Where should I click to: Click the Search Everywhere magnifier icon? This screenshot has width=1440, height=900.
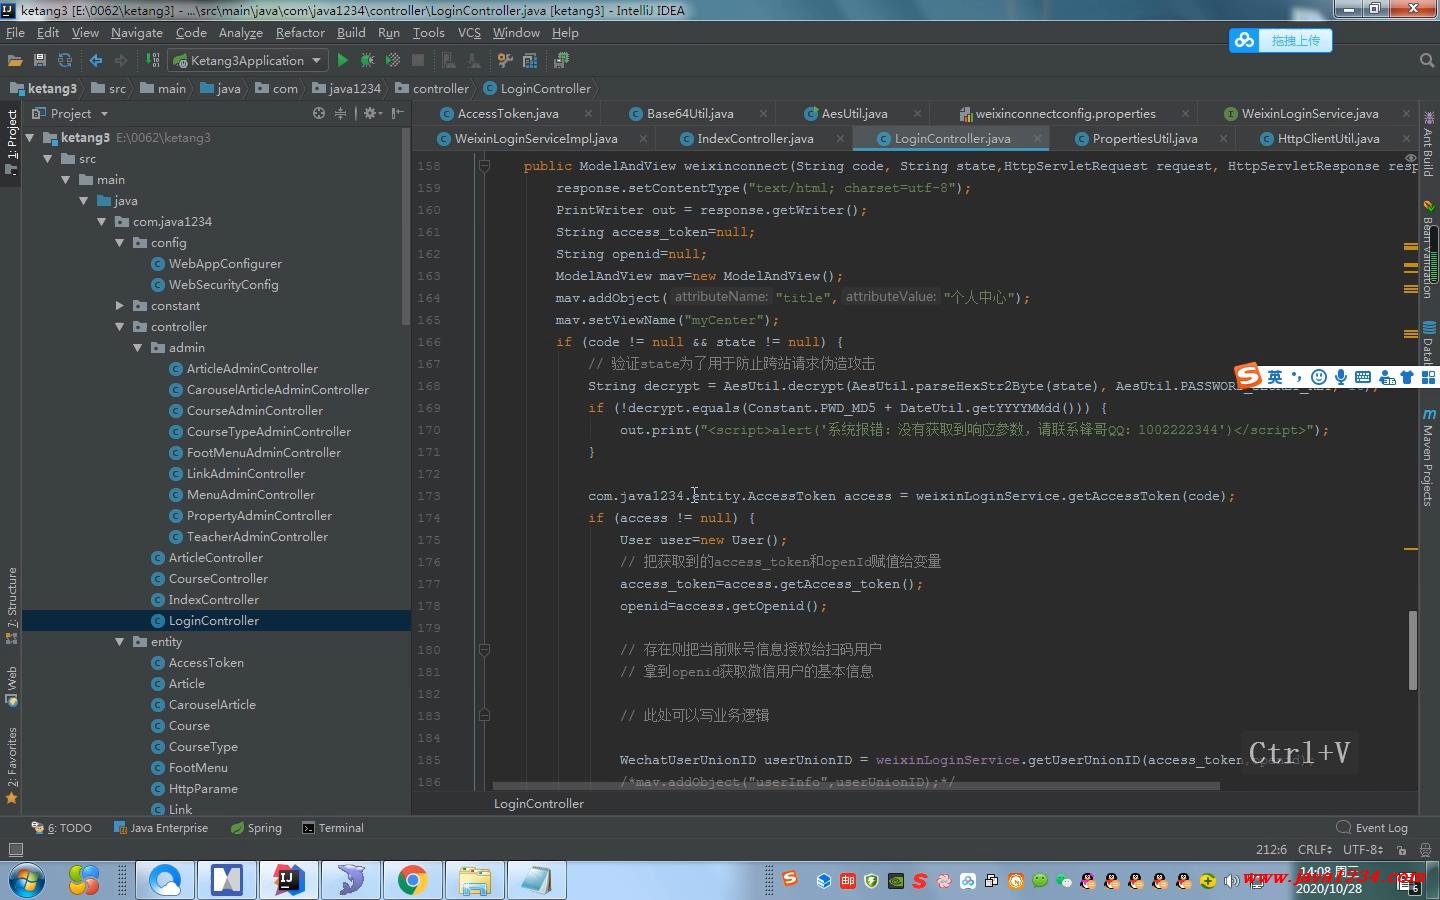[1427, 61]
